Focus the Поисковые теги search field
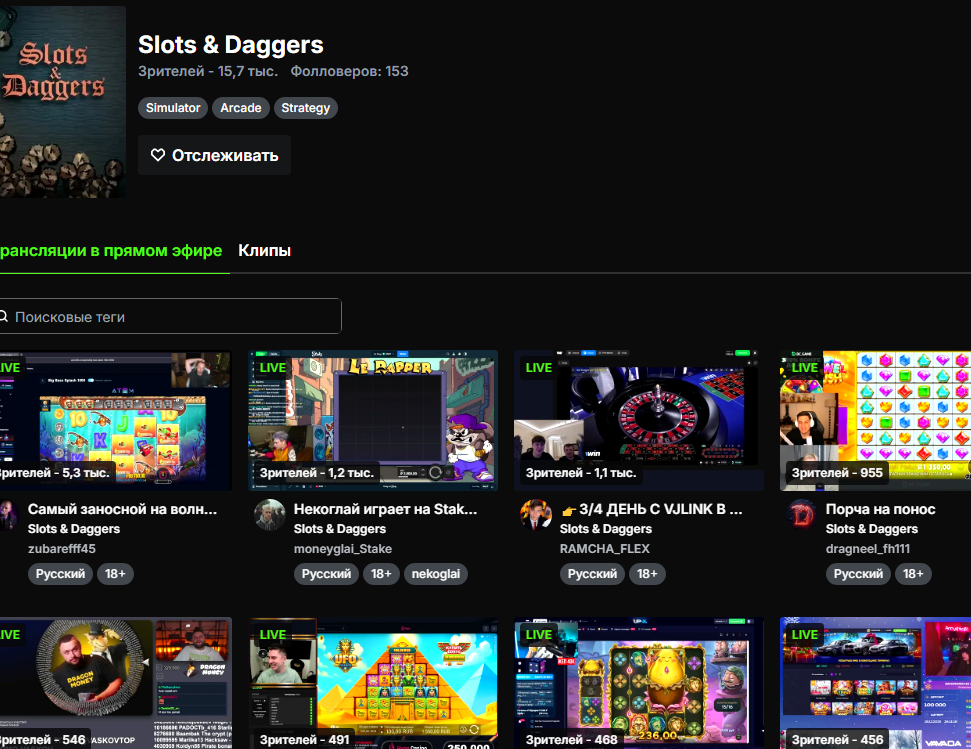Screen dimensions: 971x749 [x=170, y=316]
